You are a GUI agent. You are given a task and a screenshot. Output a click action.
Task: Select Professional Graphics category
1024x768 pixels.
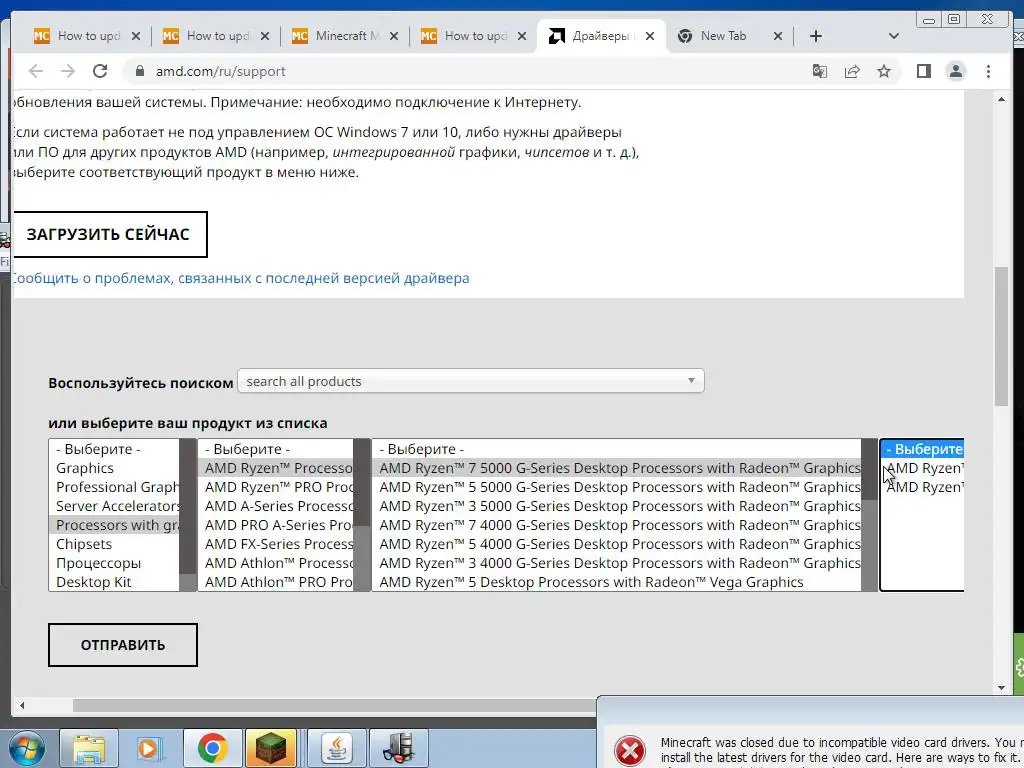(114, 487)
